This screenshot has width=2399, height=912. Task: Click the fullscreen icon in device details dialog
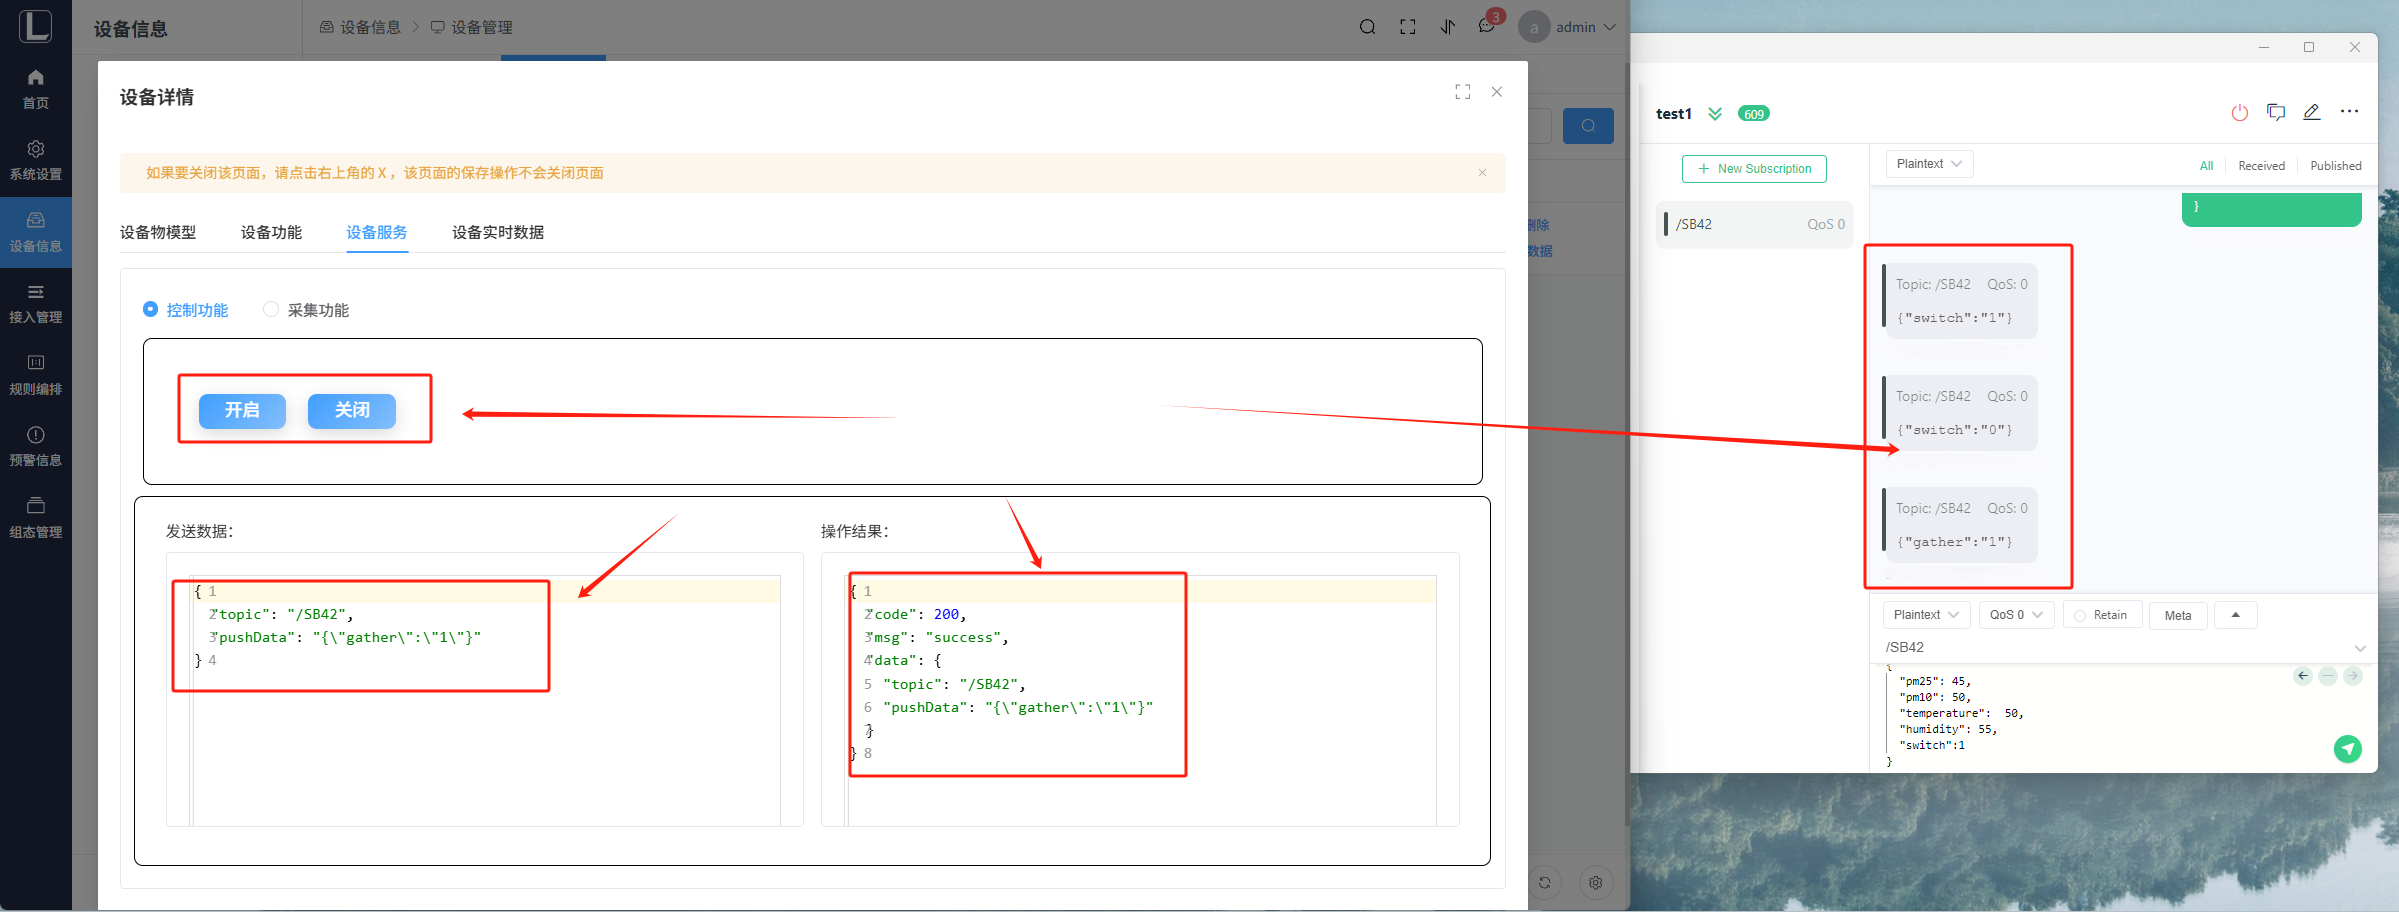pos(1462,92)
